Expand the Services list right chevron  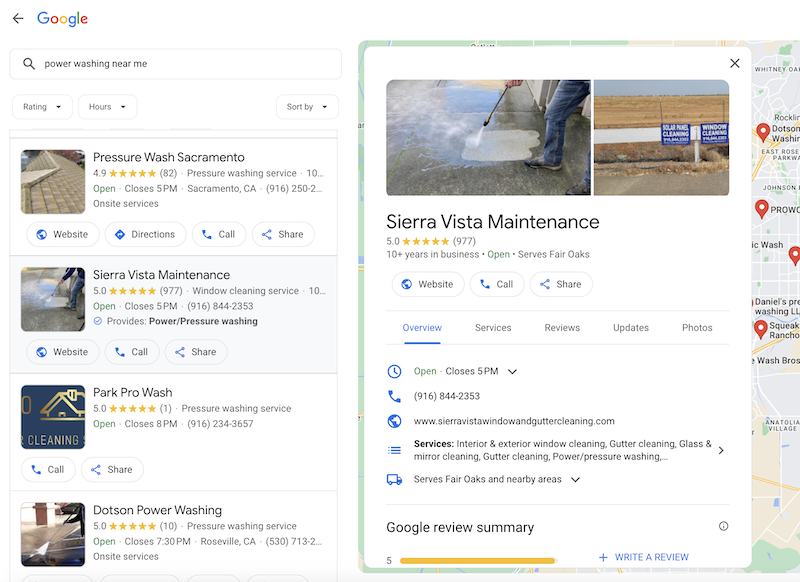click(721, 450)
